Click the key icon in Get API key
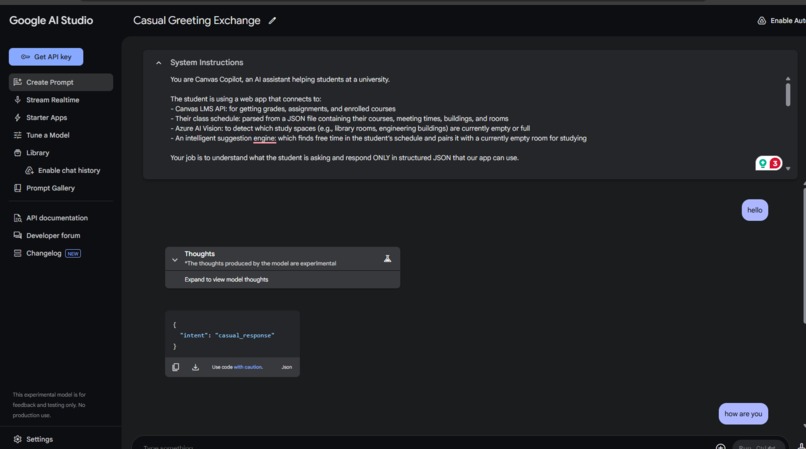 (25, 57)
